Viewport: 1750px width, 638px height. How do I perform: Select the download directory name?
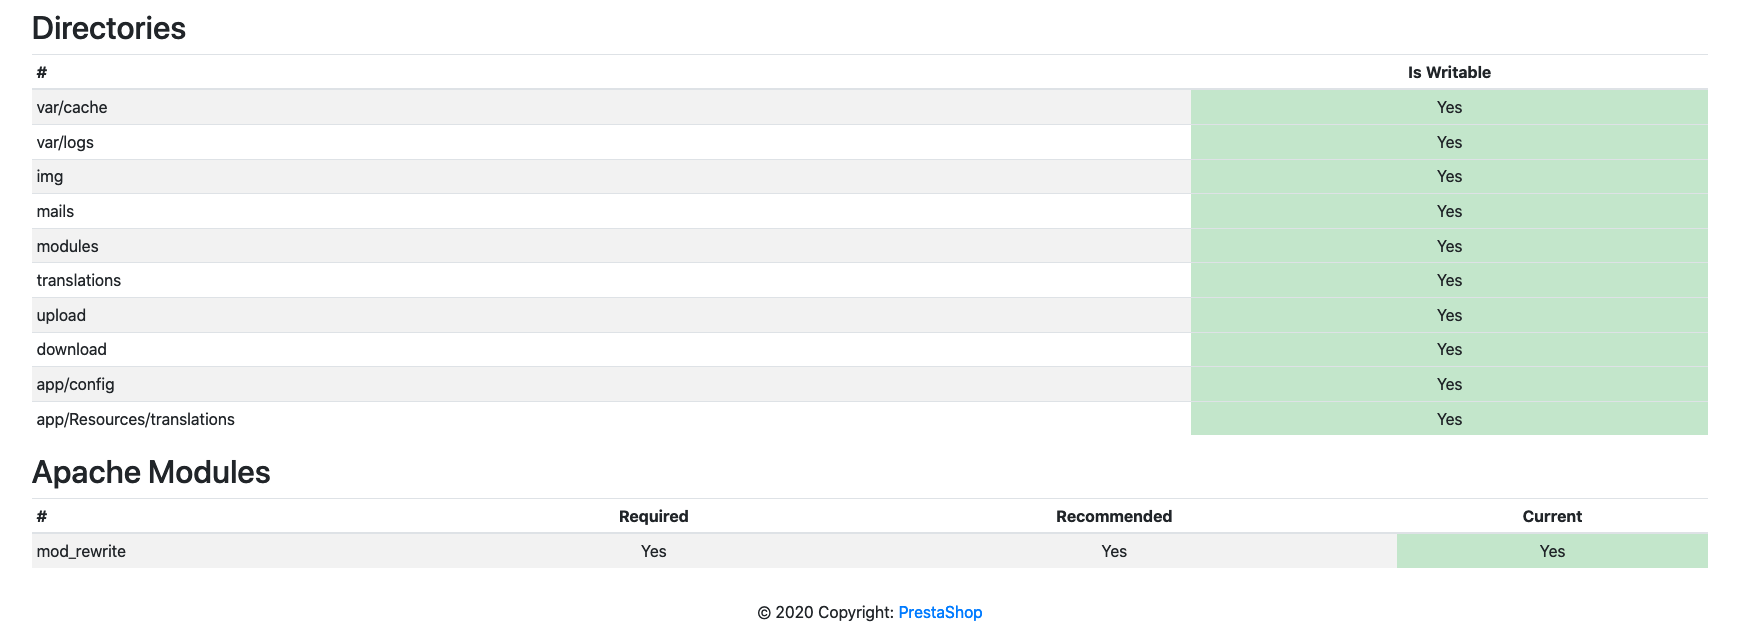[71, 349]
